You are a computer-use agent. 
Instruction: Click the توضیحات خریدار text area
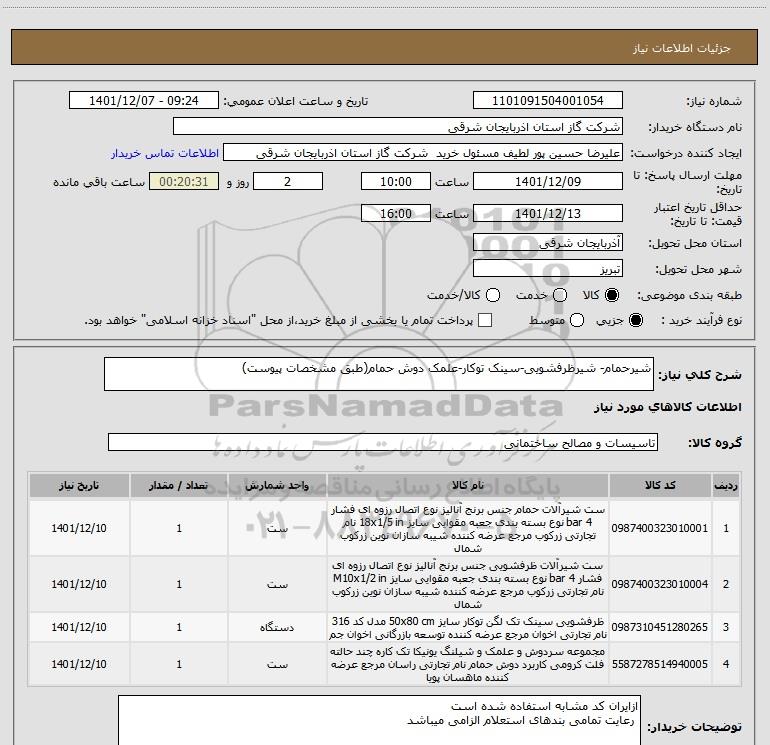coord(380,720)
